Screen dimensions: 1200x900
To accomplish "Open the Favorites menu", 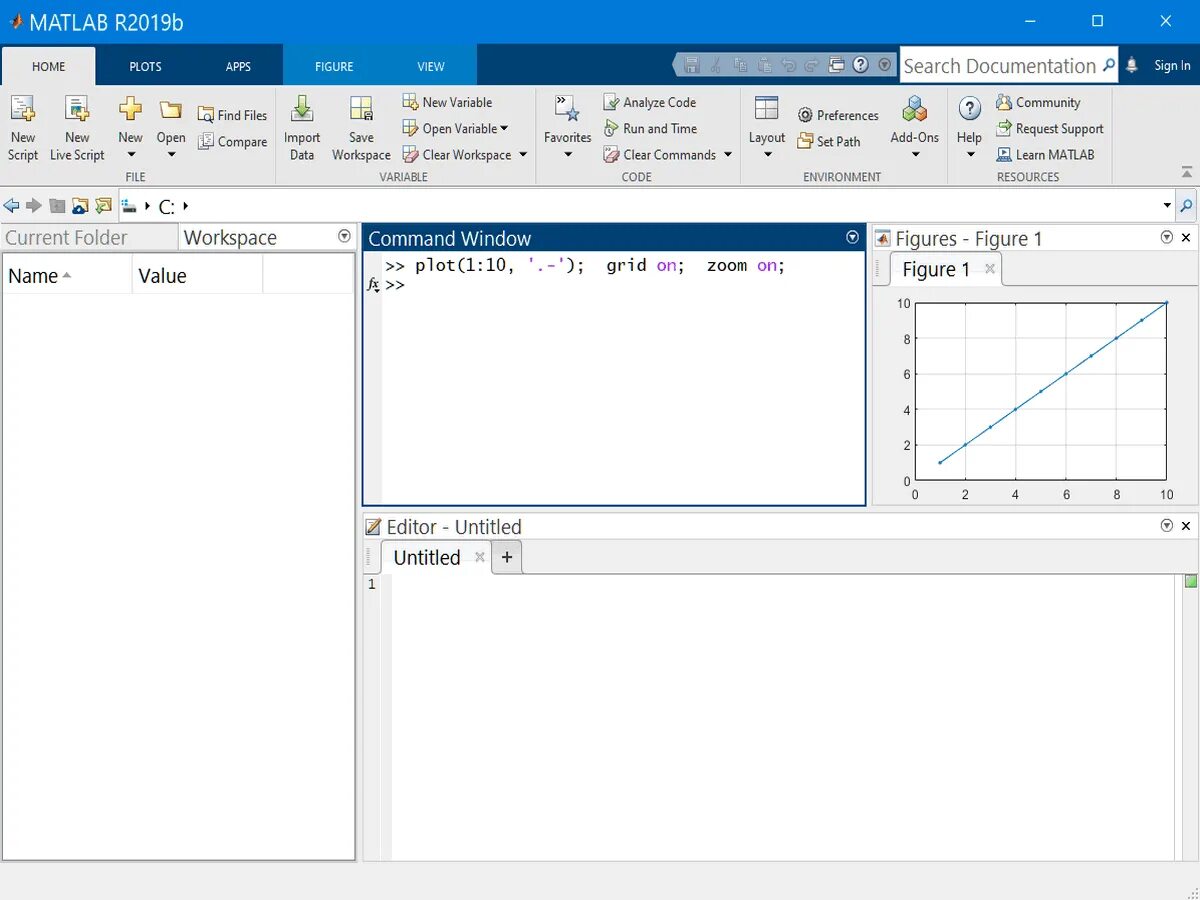I will [568, 128].
